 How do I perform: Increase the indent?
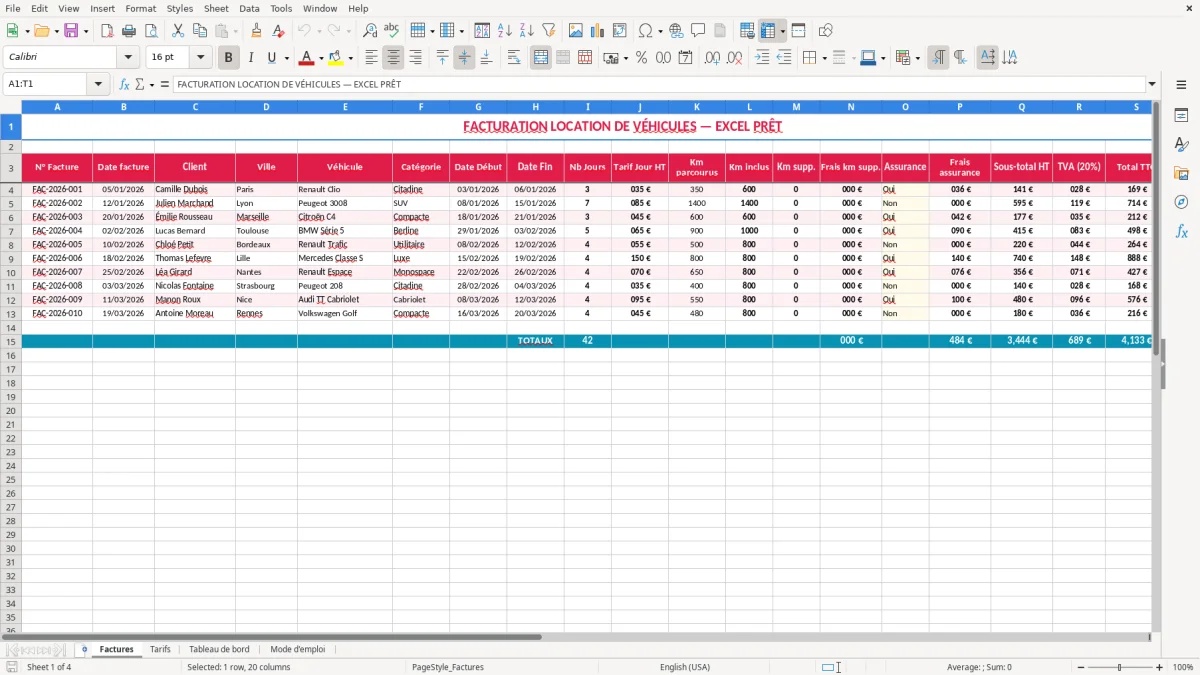(762, 58)
